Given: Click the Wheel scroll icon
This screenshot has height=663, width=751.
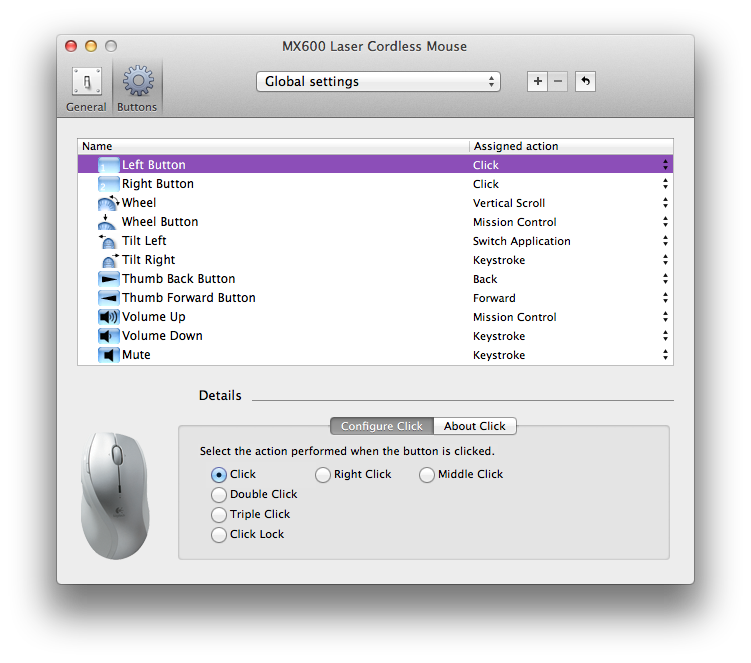Looking at the screenshot, I should coord(108,203).
